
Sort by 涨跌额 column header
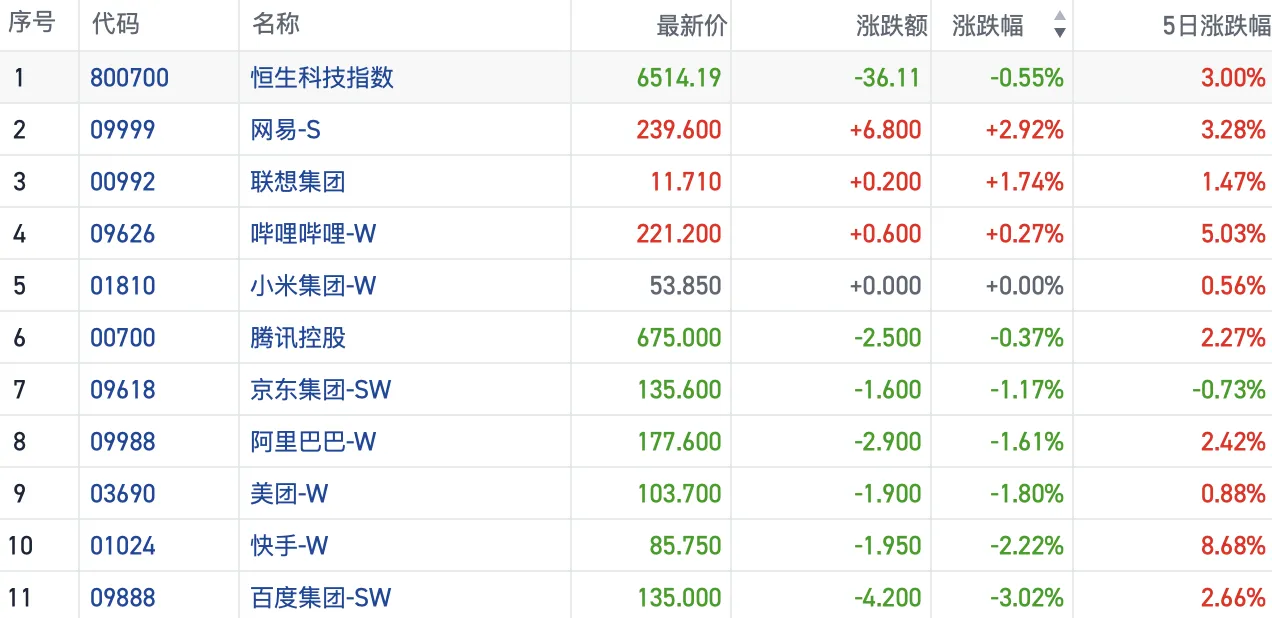[892, 26]
